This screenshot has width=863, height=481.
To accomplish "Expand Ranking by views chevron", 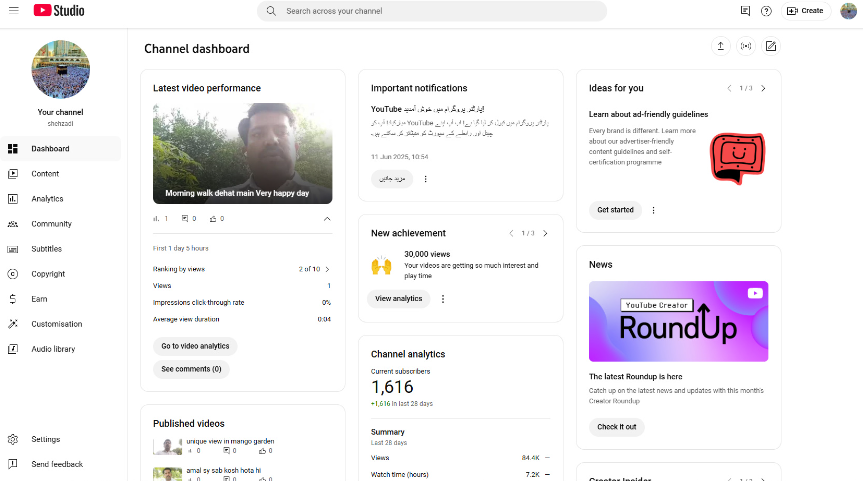I will click(x=327, y=269).
